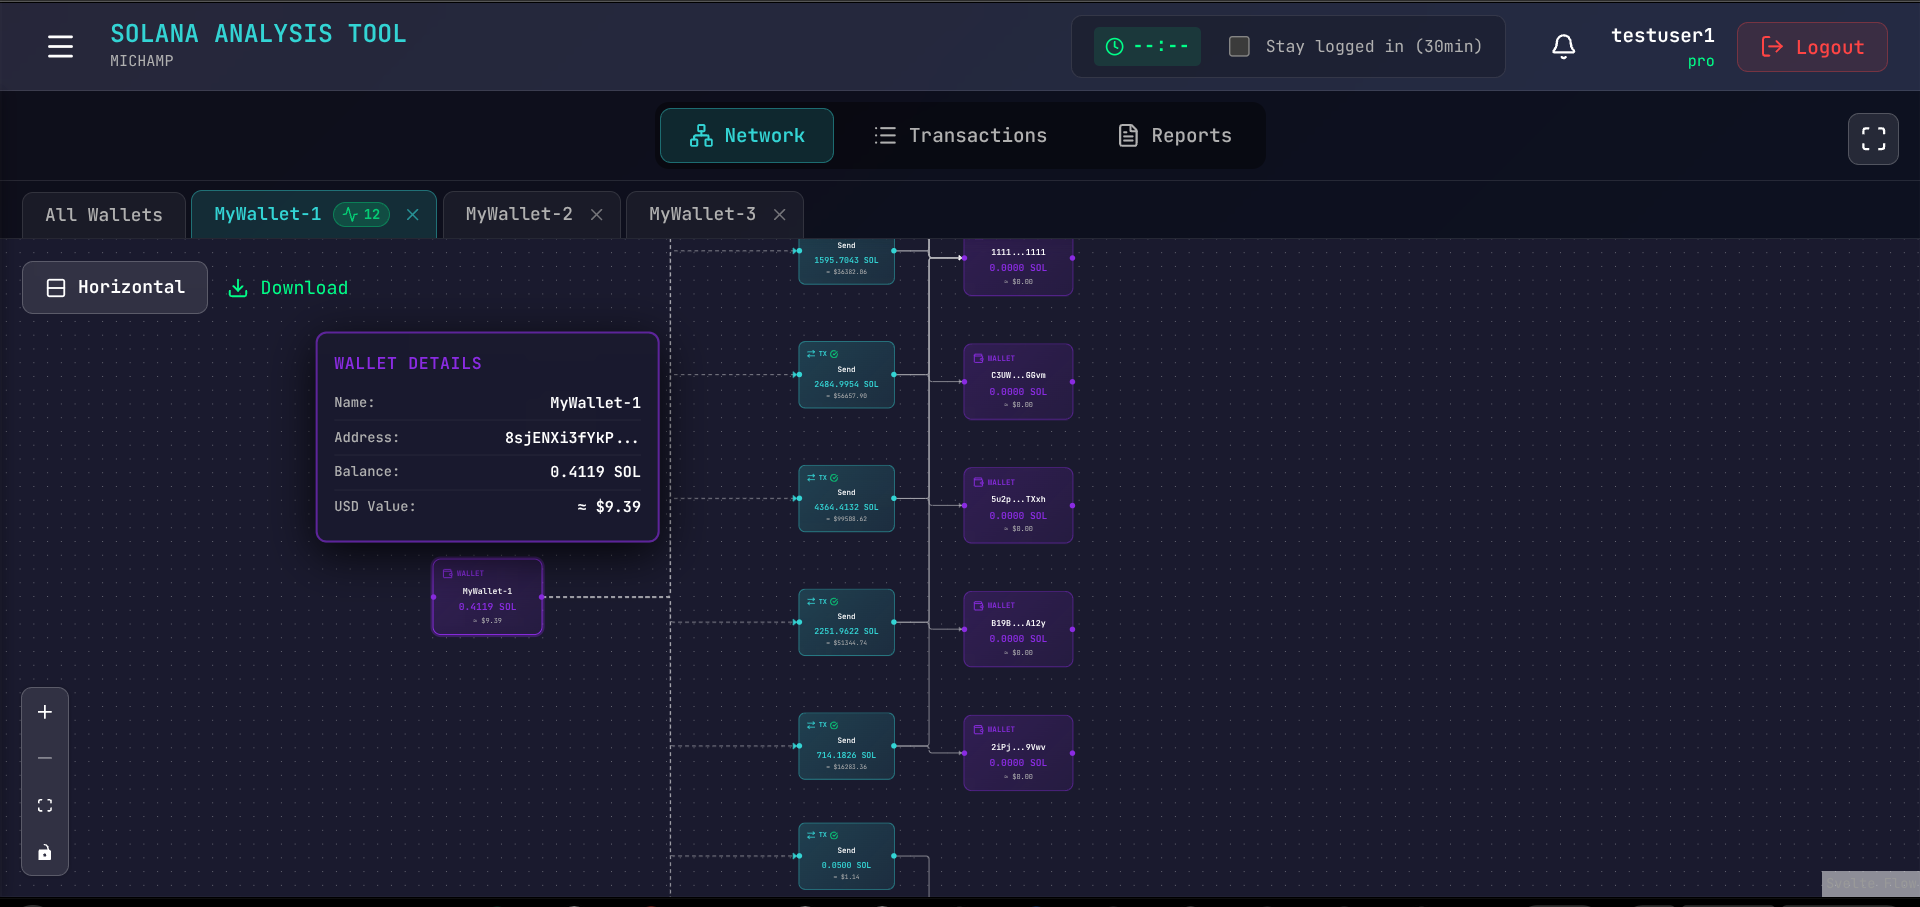
Task: Download the network graph
Action: pos(289,288)
